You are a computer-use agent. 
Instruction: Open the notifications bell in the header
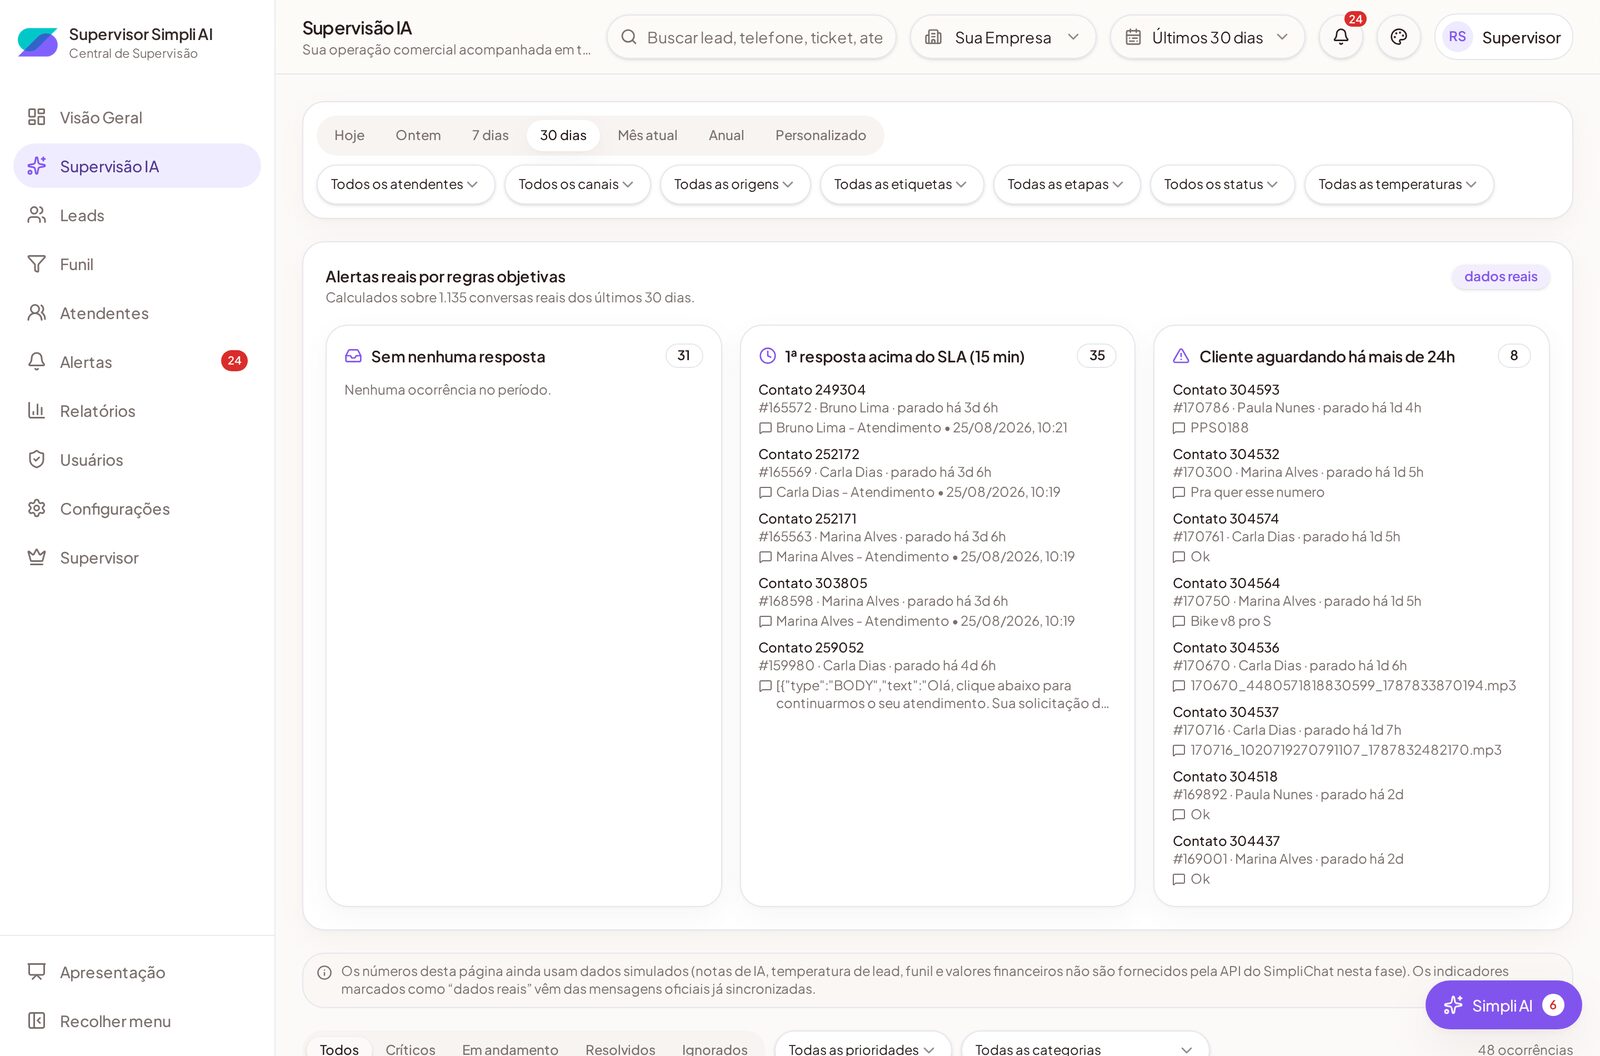tap(1340, 37)
